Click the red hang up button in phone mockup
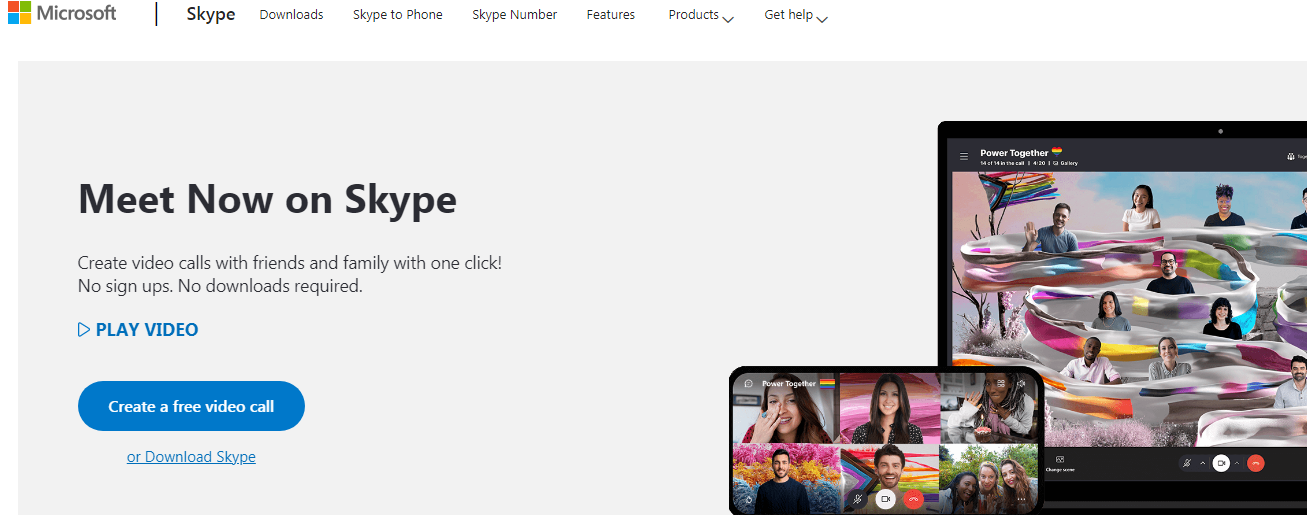Image resolution: width=1307 pixels, height=515 pixels. tap(913, 498)
